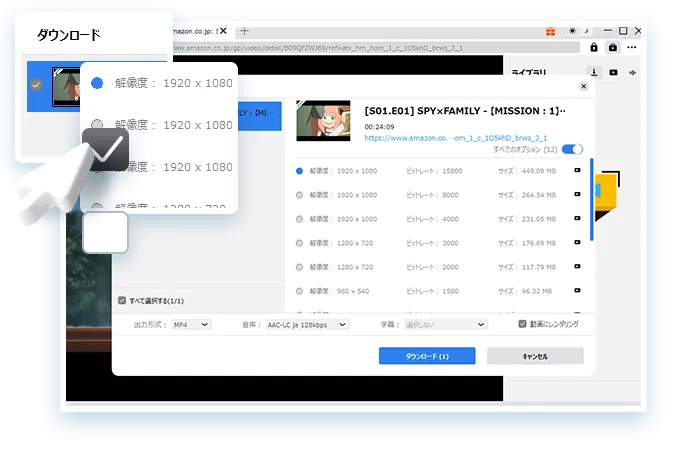This screenshot has height=449, width=684.
Task: Click the [S01.E01] SPY×FAMILY title text
Action: 465,111
